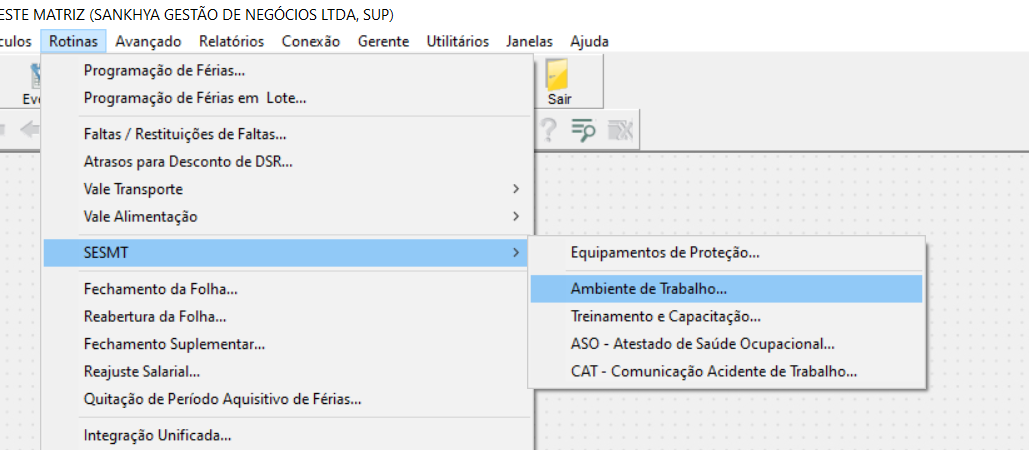This screenshot has height=450, width=1029.
Task: Collapse the SESMT submenu arrow
Action: 516,253
